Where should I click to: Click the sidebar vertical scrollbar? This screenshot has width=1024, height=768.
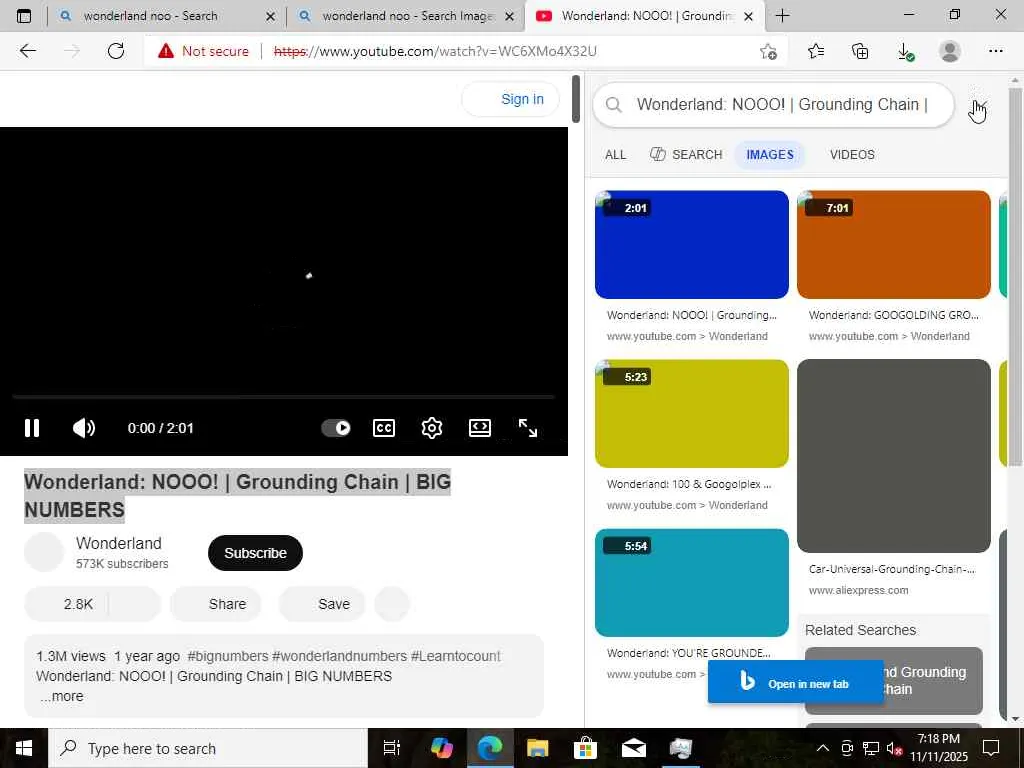tap(1015, 278)
